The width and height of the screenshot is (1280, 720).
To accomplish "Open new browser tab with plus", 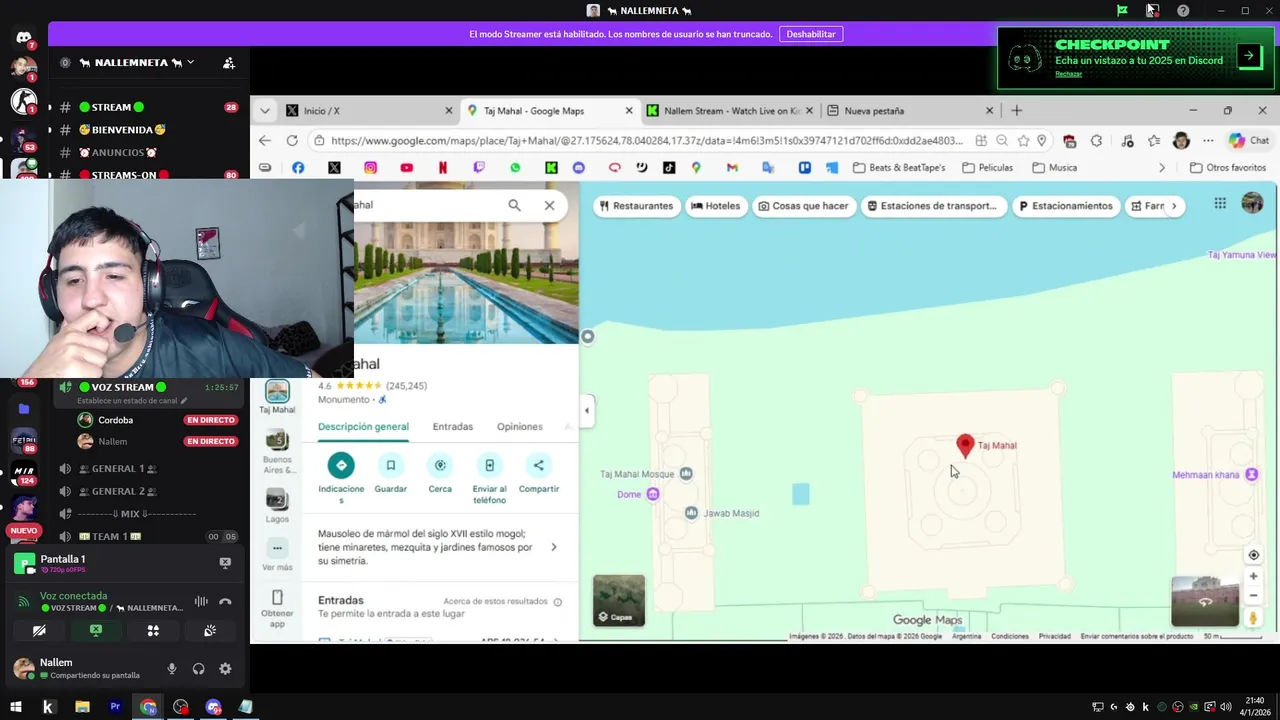I will coord(1017,110).
